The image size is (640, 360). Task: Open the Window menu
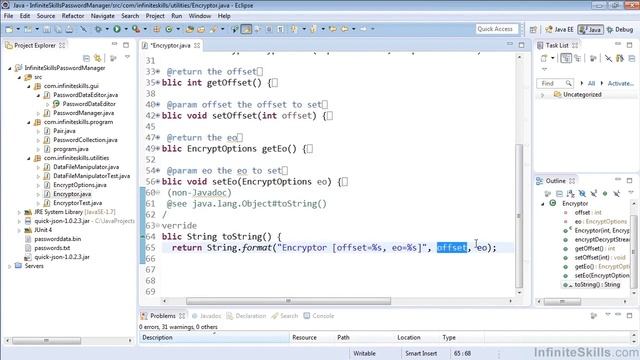point(200,16)
